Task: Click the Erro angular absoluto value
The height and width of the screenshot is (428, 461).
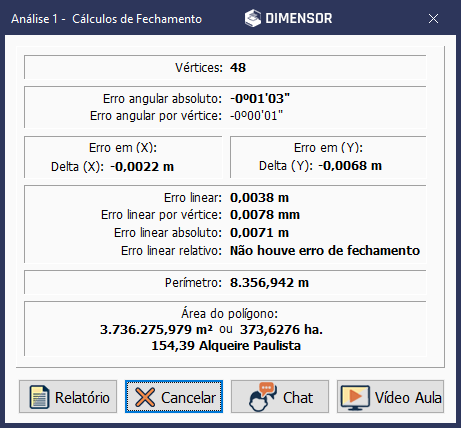Action: (260, 99)
